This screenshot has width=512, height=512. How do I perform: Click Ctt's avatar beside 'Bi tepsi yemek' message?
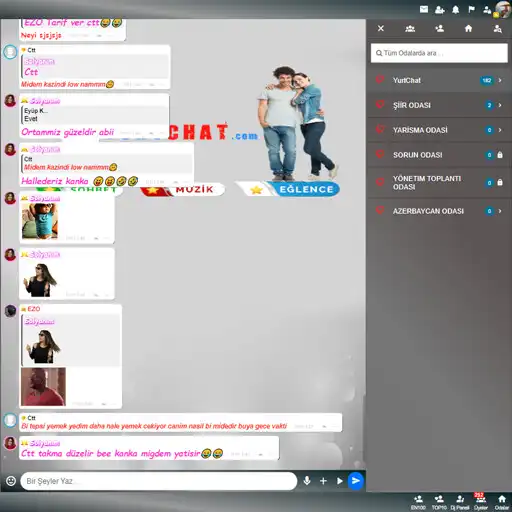coord(10,420)
